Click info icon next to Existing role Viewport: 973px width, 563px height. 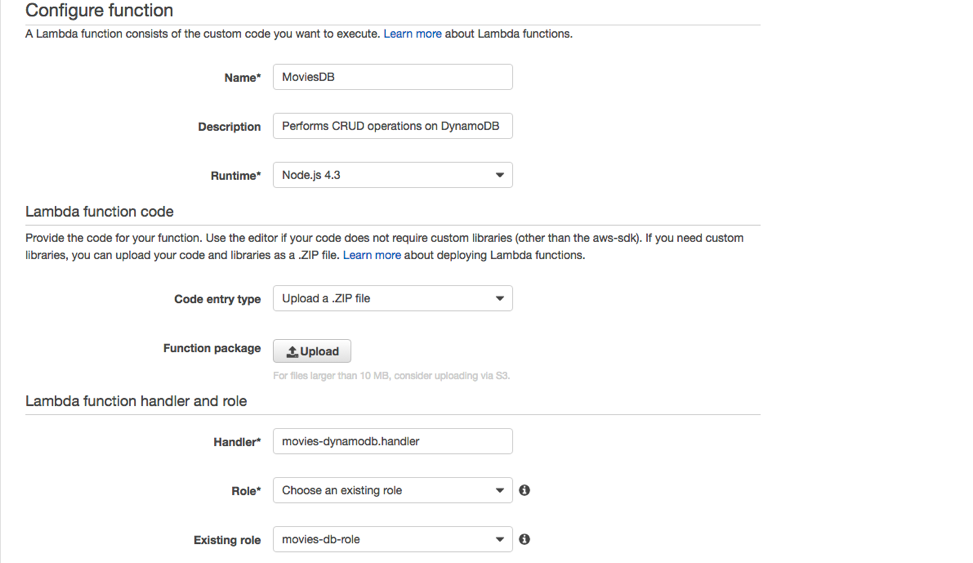coord(524,539)
